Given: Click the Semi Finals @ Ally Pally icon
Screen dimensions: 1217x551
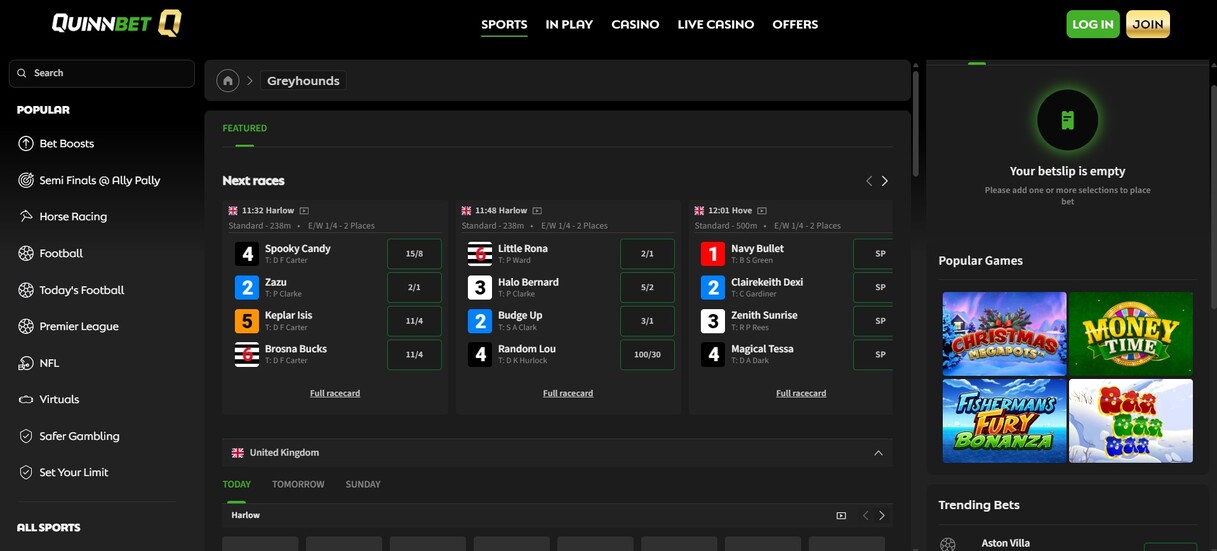Looking at the screenshot, I should click(26, 180).
